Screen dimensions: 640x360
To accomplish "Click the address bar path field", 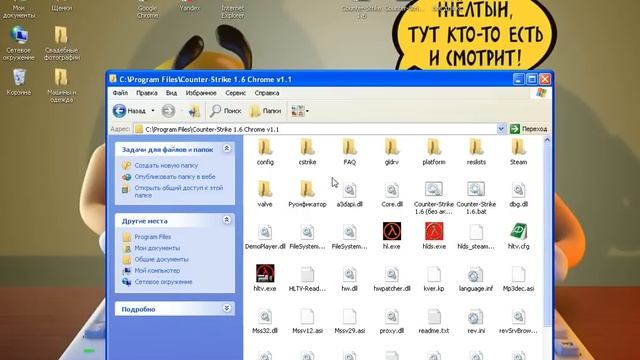I will (320, 129).
